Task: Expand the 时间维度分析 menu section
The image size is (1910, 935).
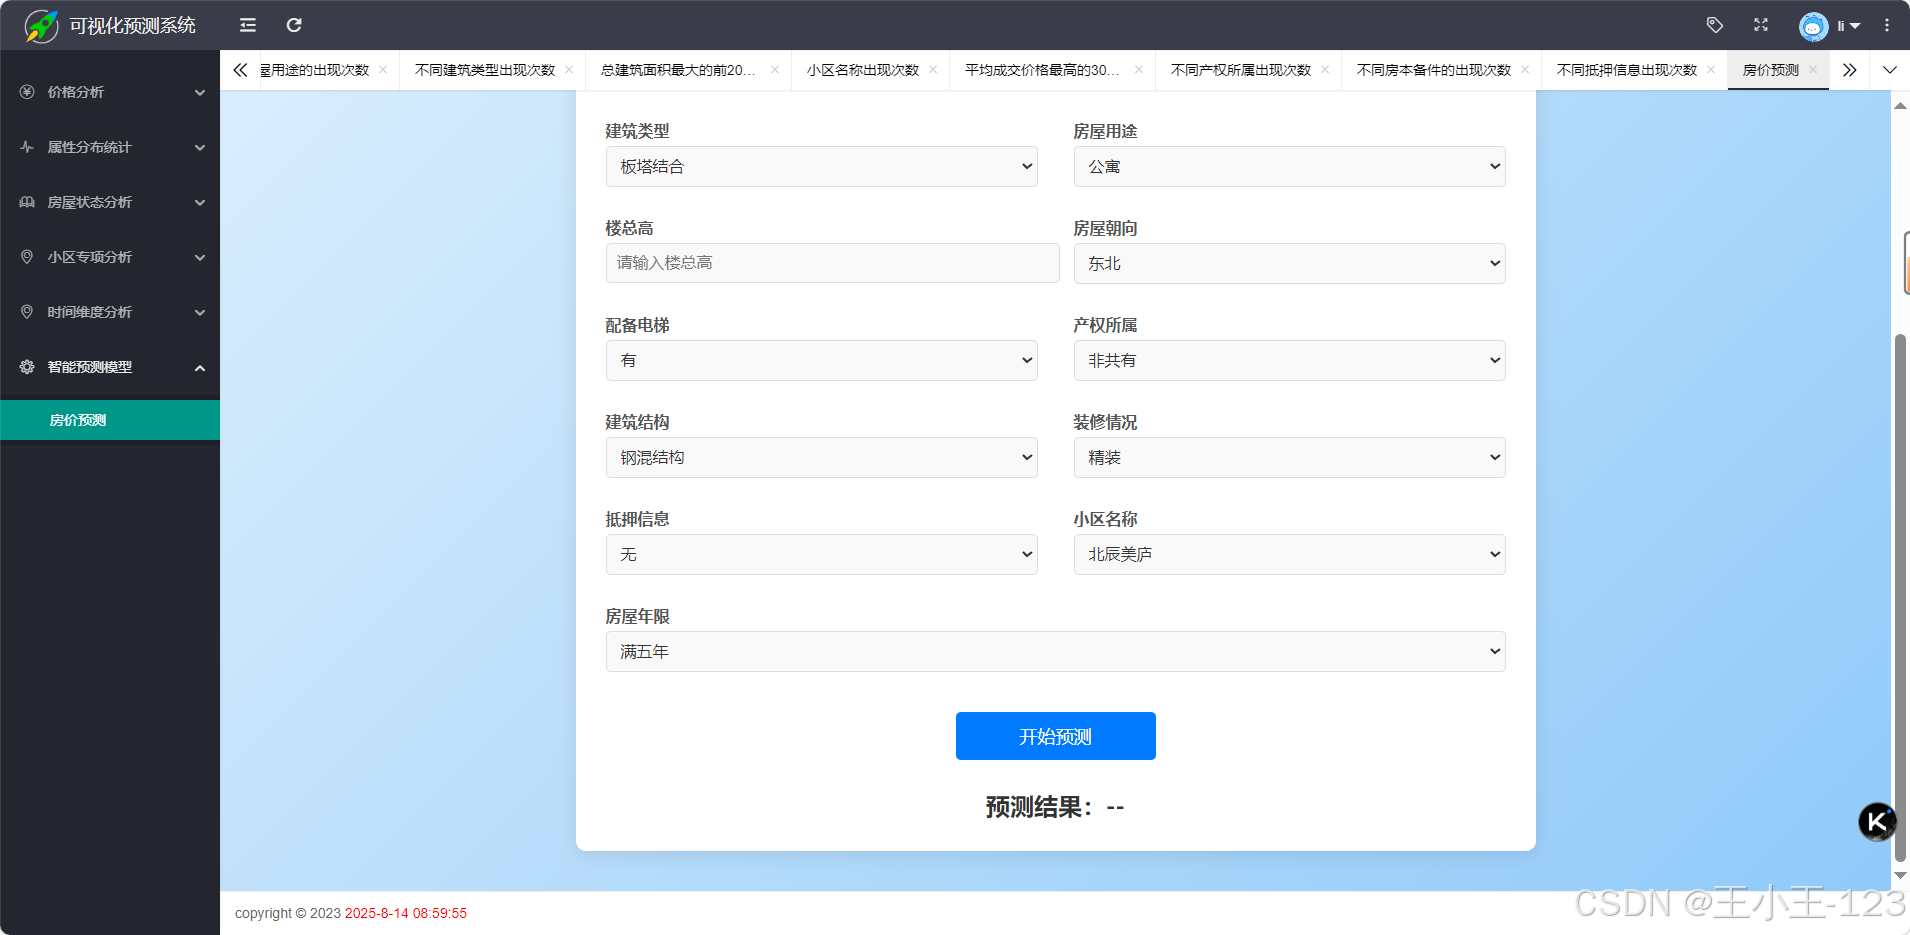Action: [x=199, y=312]
